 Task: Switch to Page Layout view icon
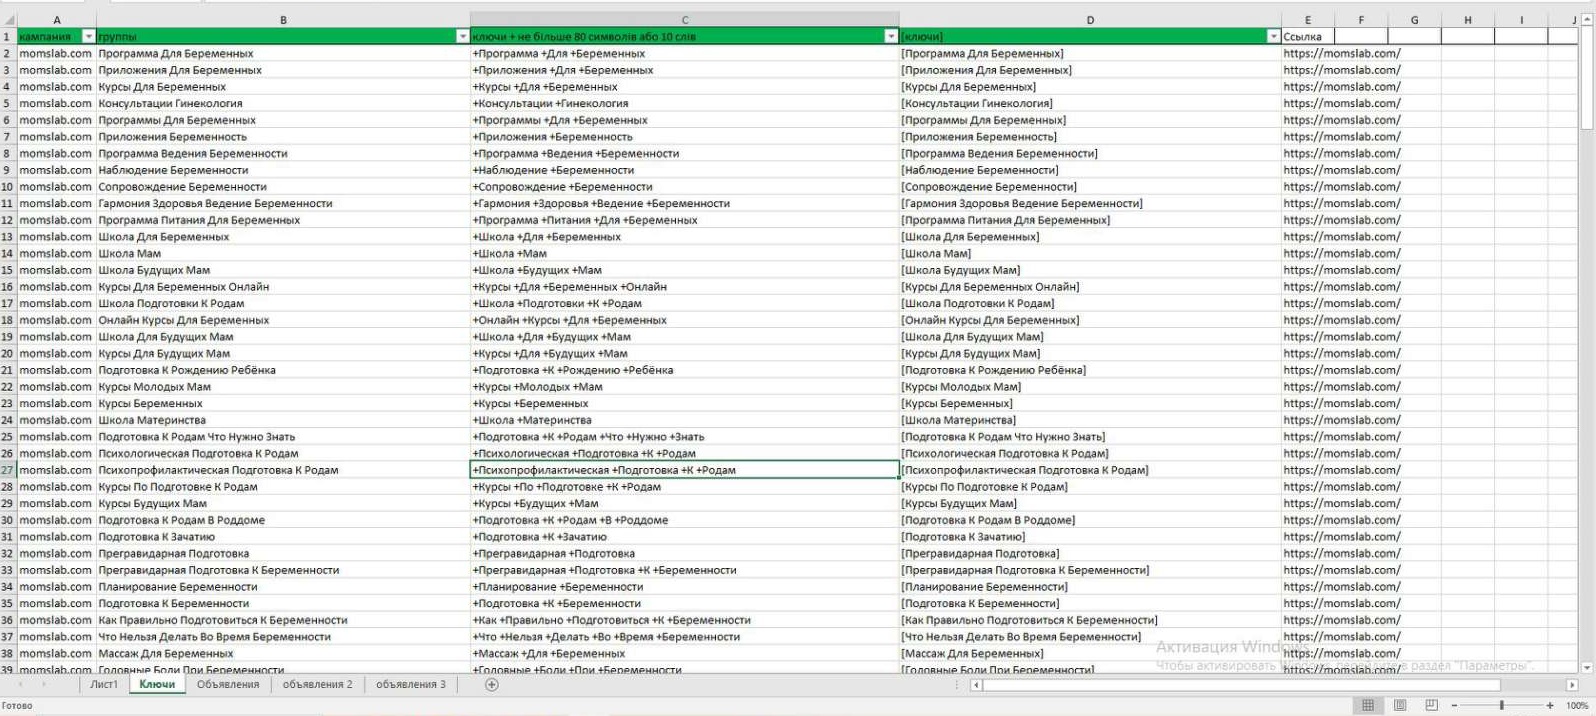(1400, 705)
